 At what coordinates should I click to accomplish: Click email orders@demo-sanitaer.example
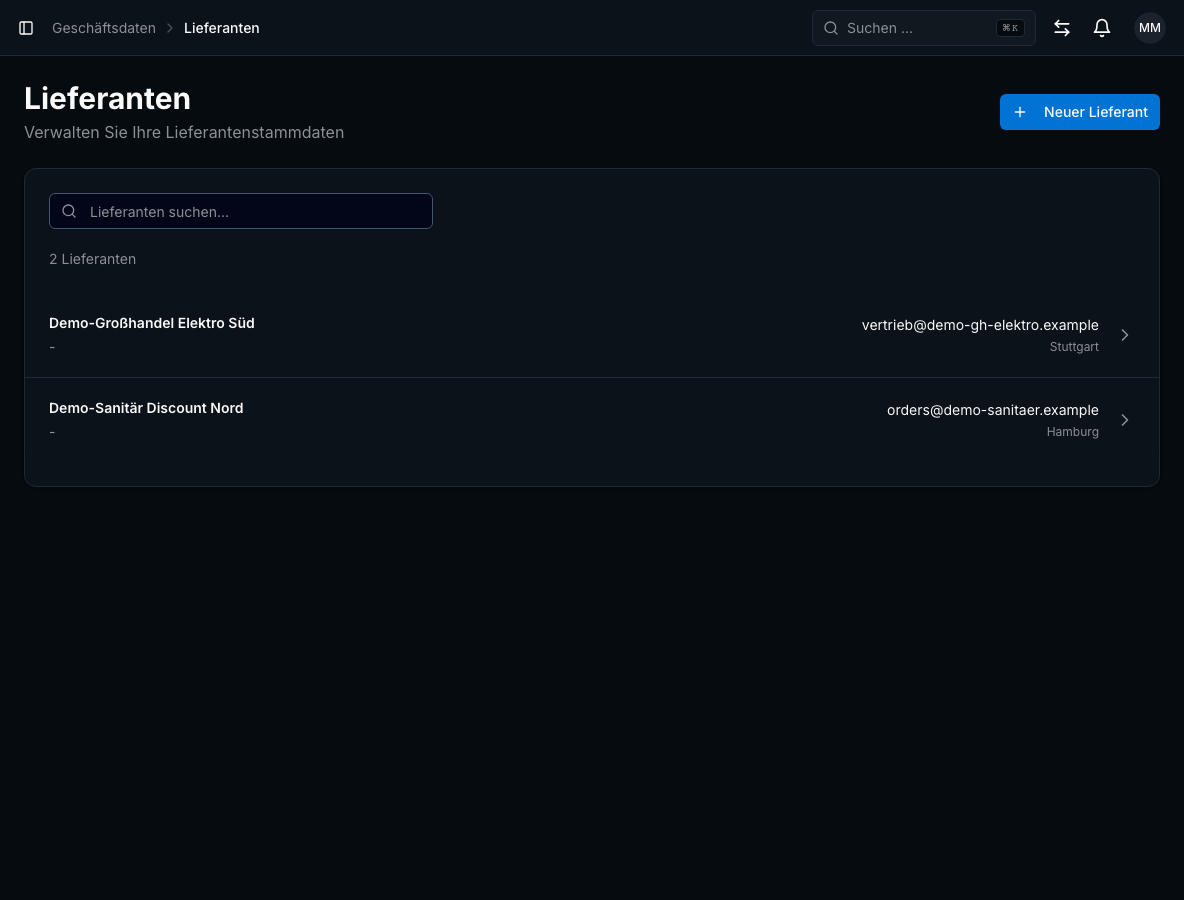click(x=992, y=410)
